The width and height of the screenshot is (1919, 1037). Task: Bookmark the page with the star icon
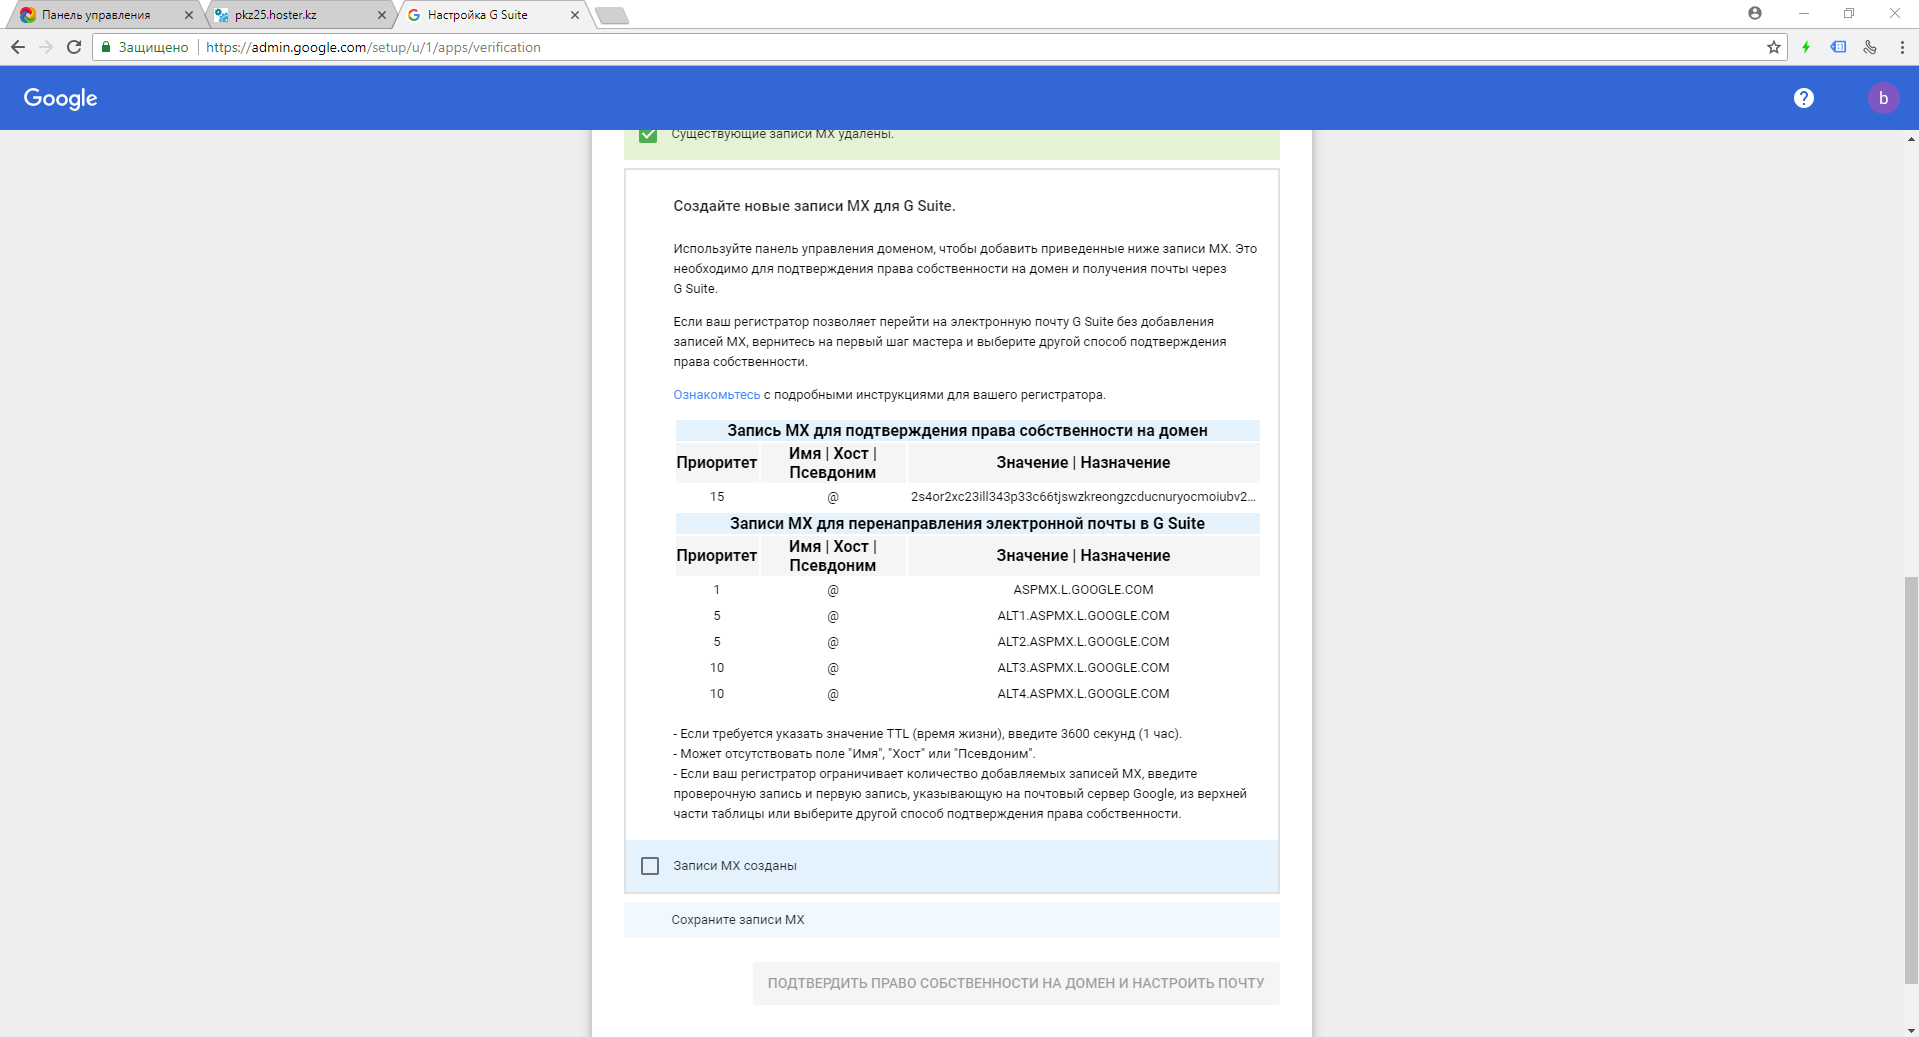1774,47
